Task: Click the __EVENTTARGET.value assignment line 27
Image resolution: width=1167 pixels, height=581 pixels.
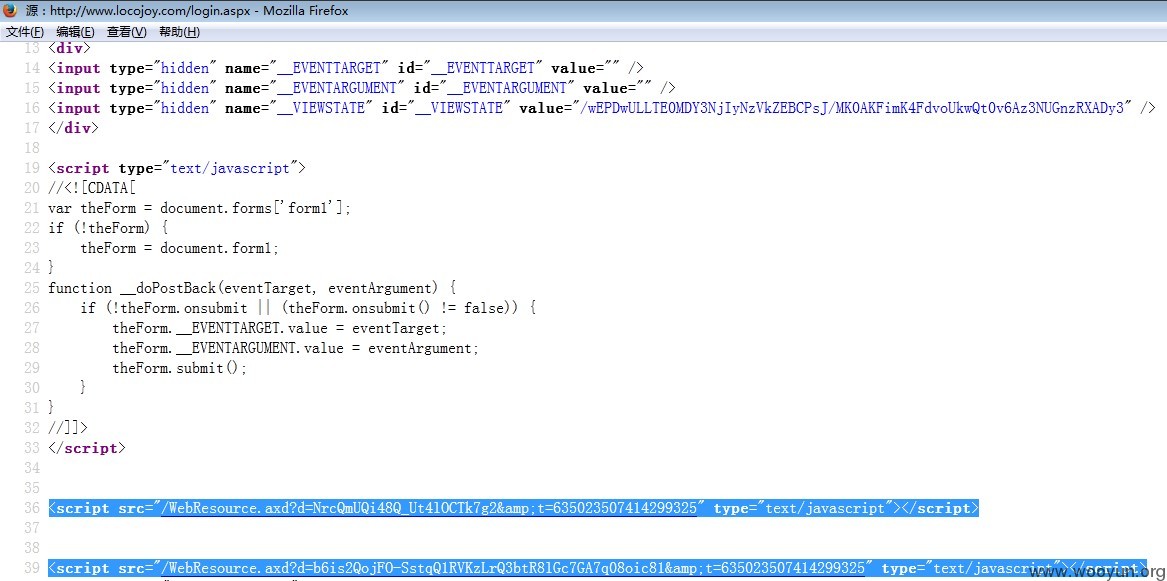Action: (281, 329)
